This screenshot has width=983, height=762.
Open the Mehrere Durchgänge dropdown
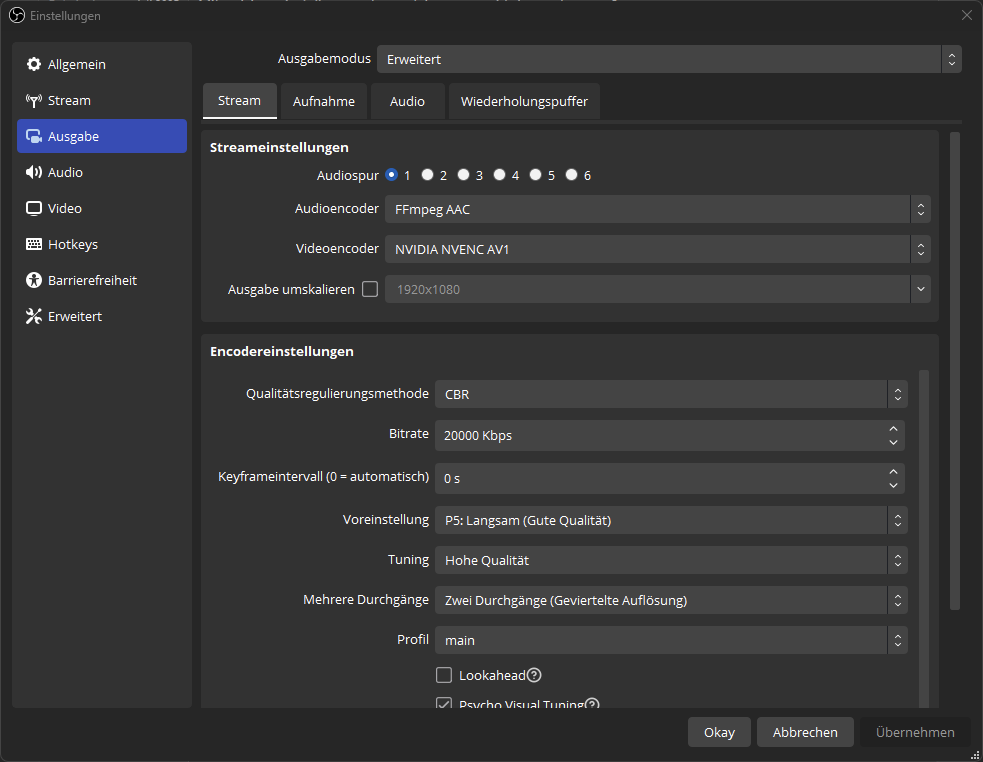point(671,600)
